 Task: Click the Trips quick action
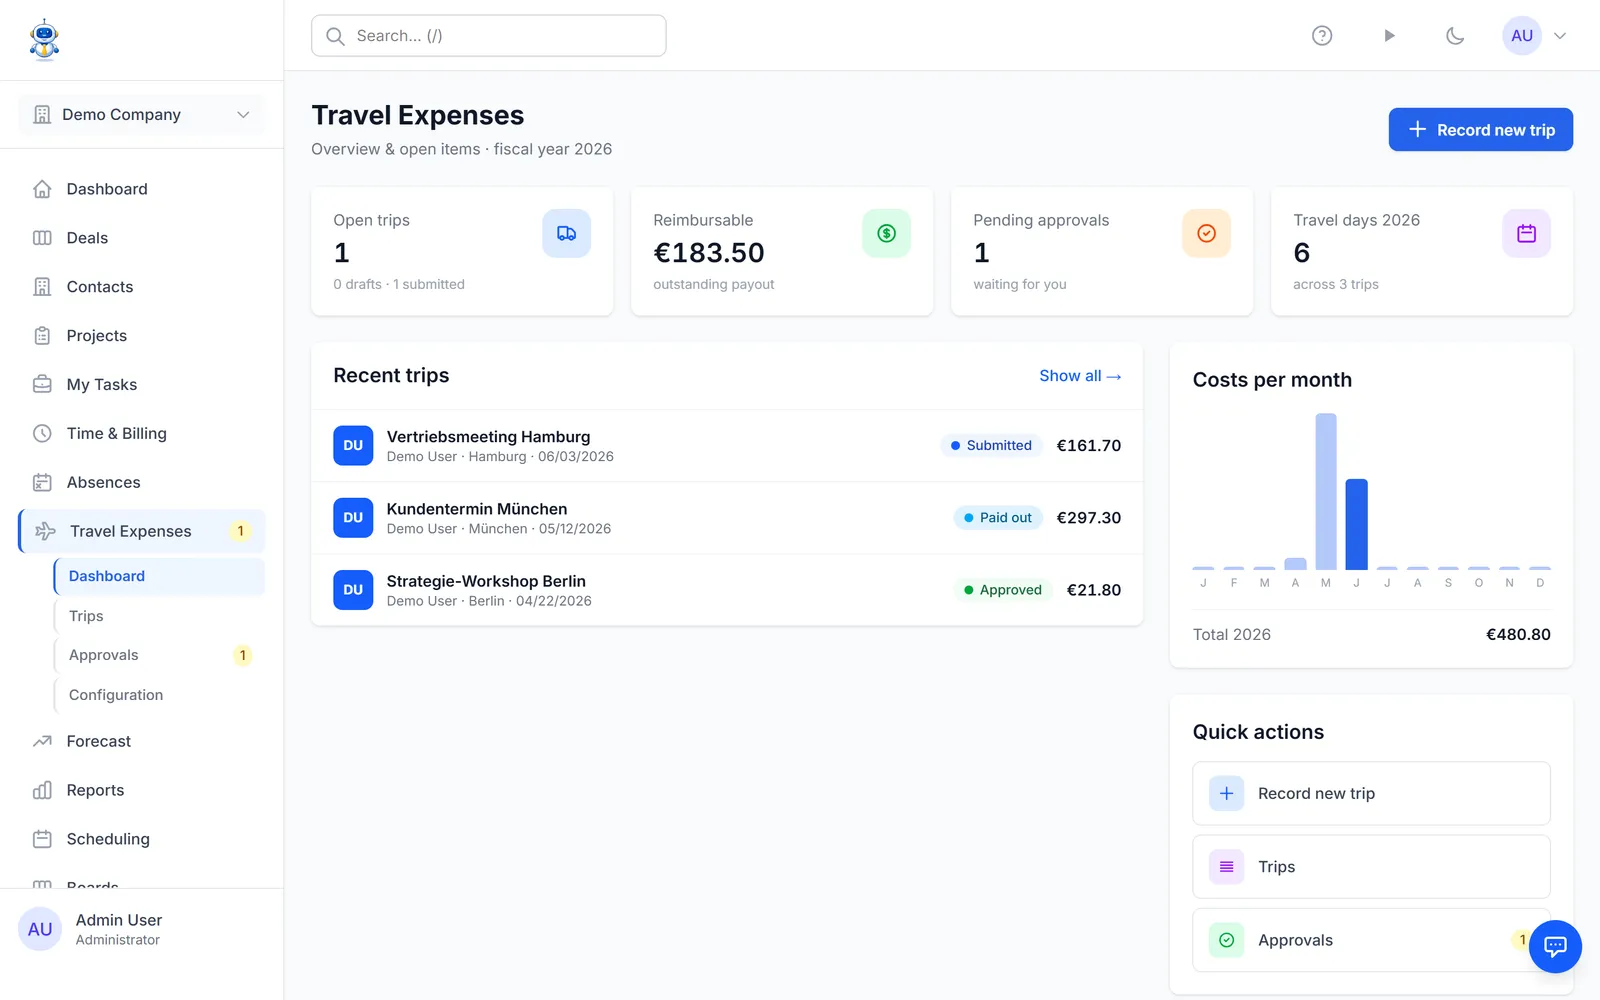(x=1371, y=867)
